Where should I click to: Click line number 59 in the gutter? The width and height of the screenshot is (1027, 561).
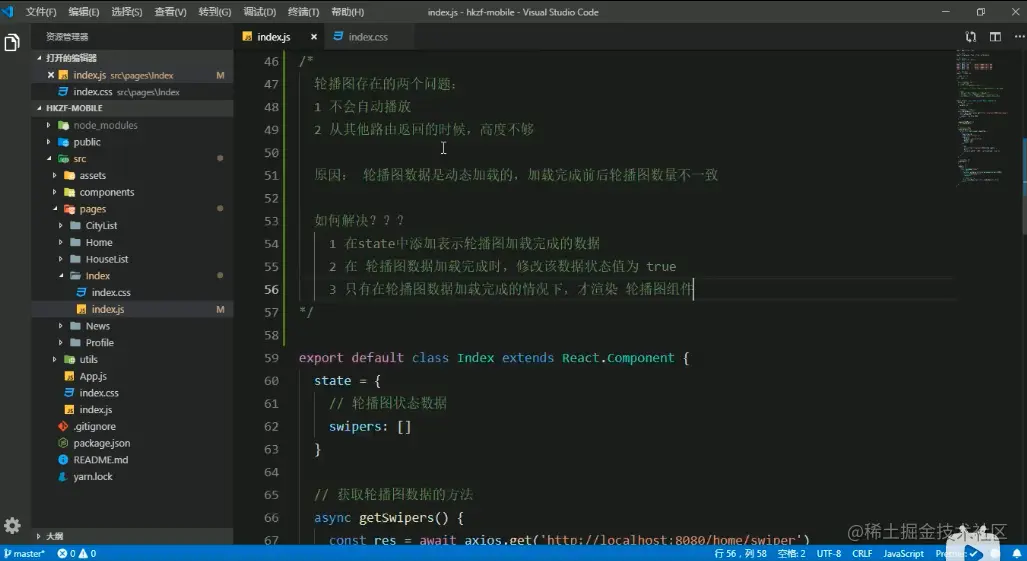(x=271, y=358)
